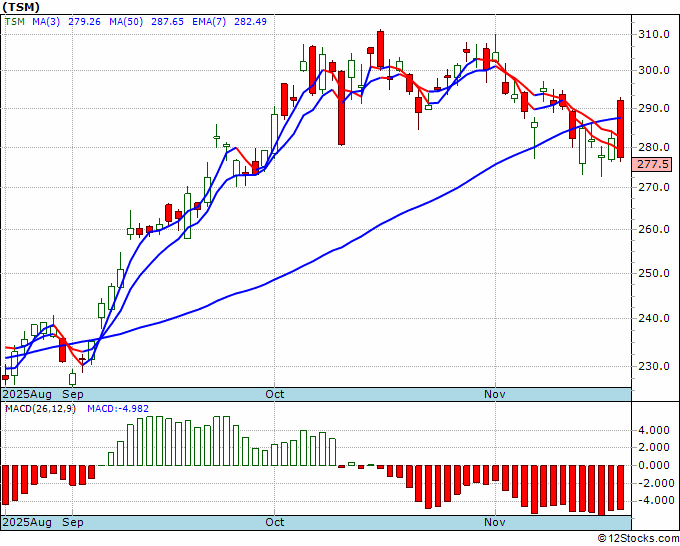Click the 260.0 price axis label
This screenshot has width=680, height=546.
[653, 229]
